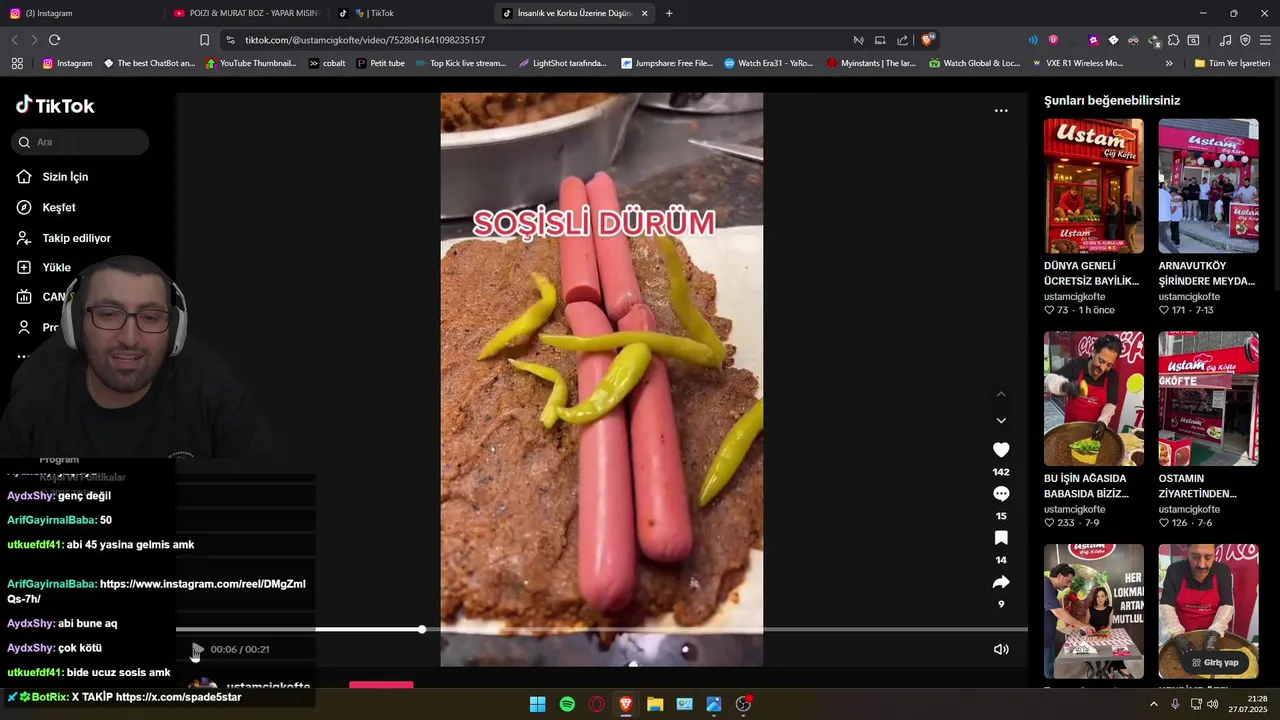Focus the Ara search field

pos(81,142)
